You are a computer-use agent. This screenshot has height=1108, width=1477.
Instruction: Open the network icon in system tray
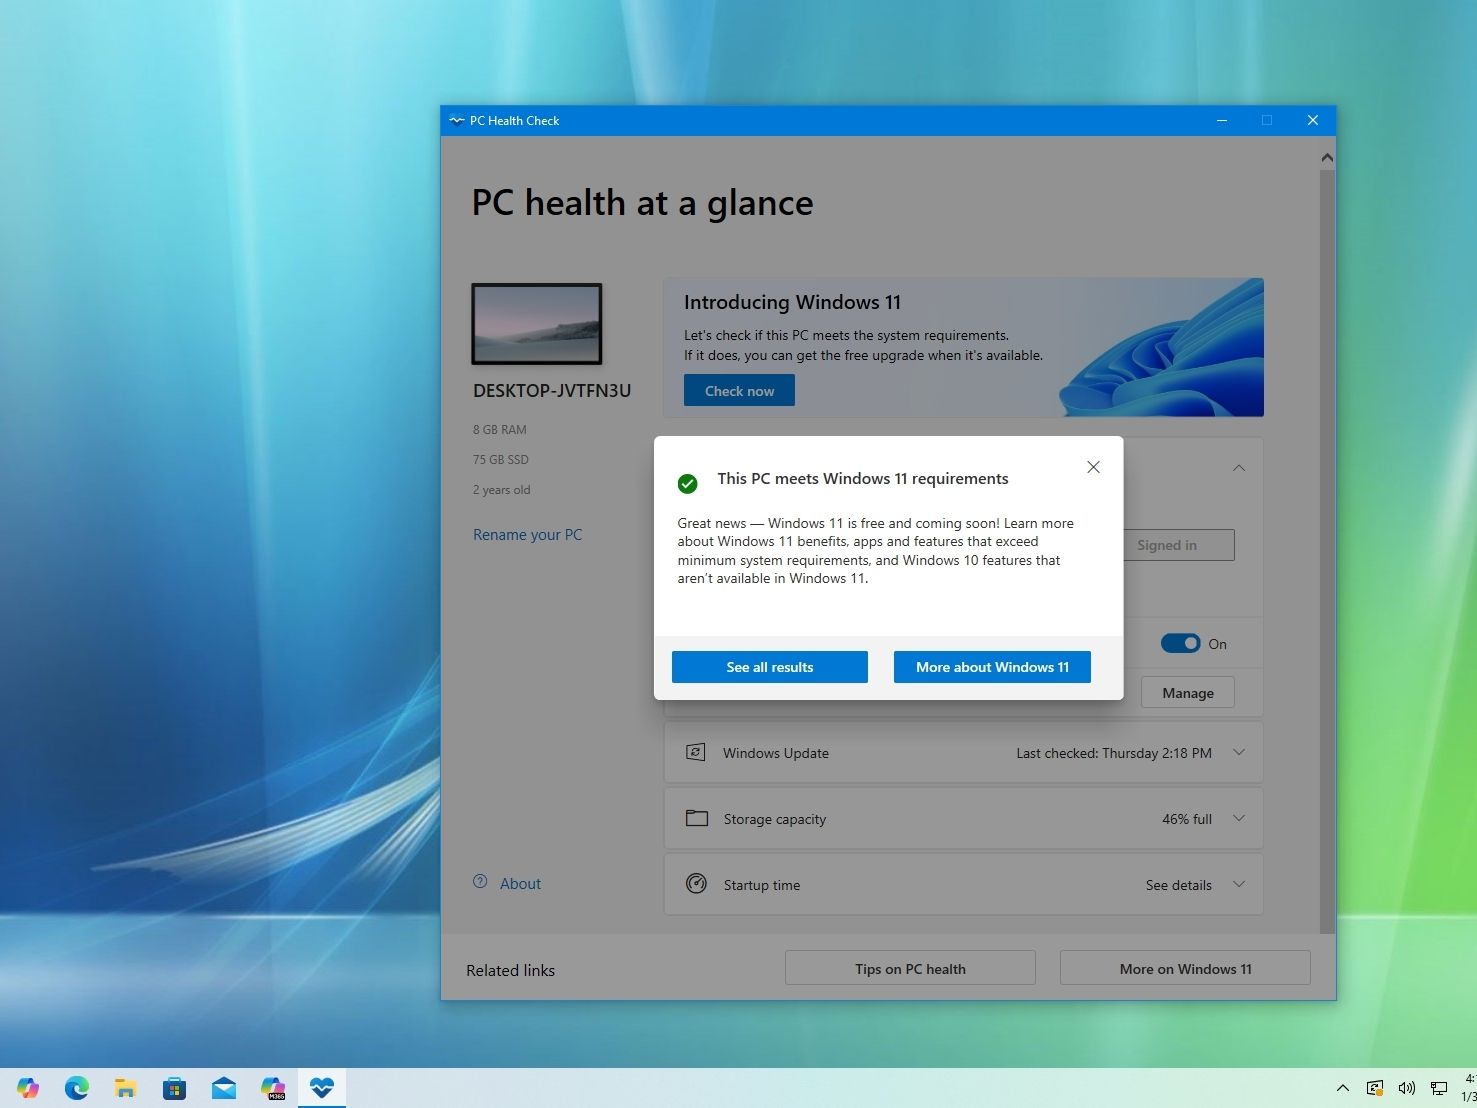click(x=1439, y=1088)
